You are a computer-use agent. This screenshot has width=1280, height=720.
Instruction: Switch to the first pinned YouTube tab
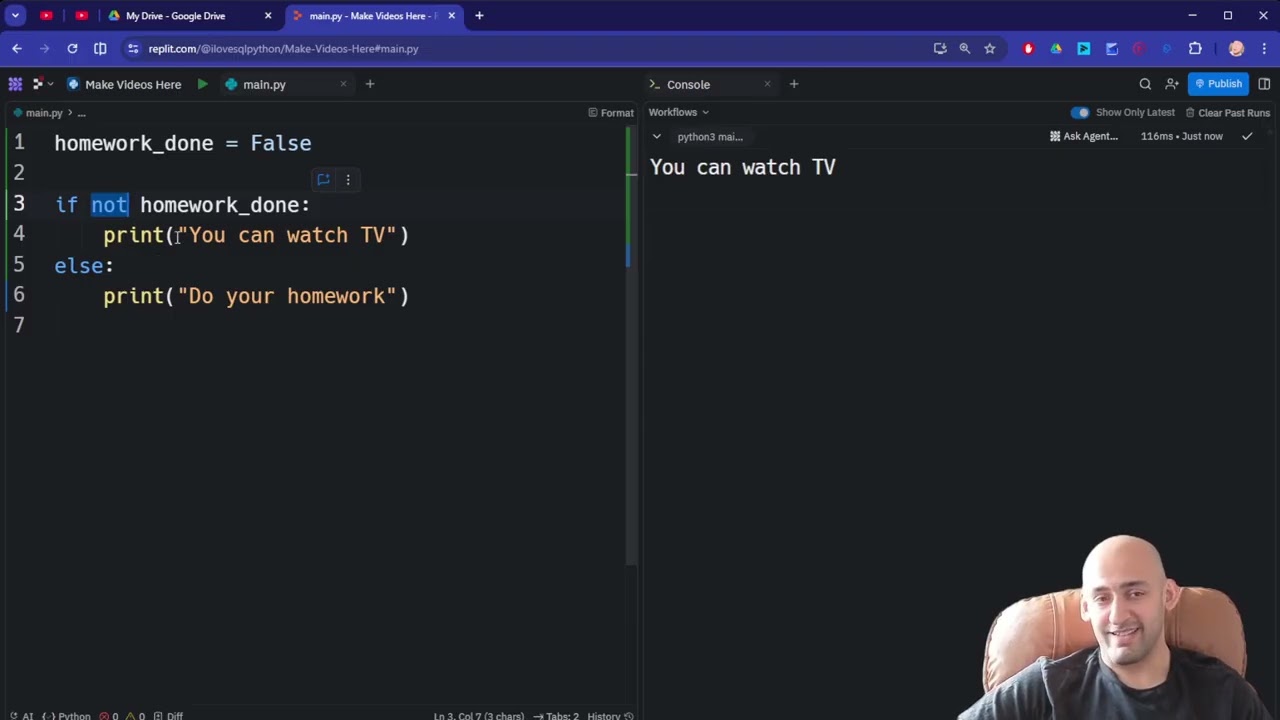point(46,16)
